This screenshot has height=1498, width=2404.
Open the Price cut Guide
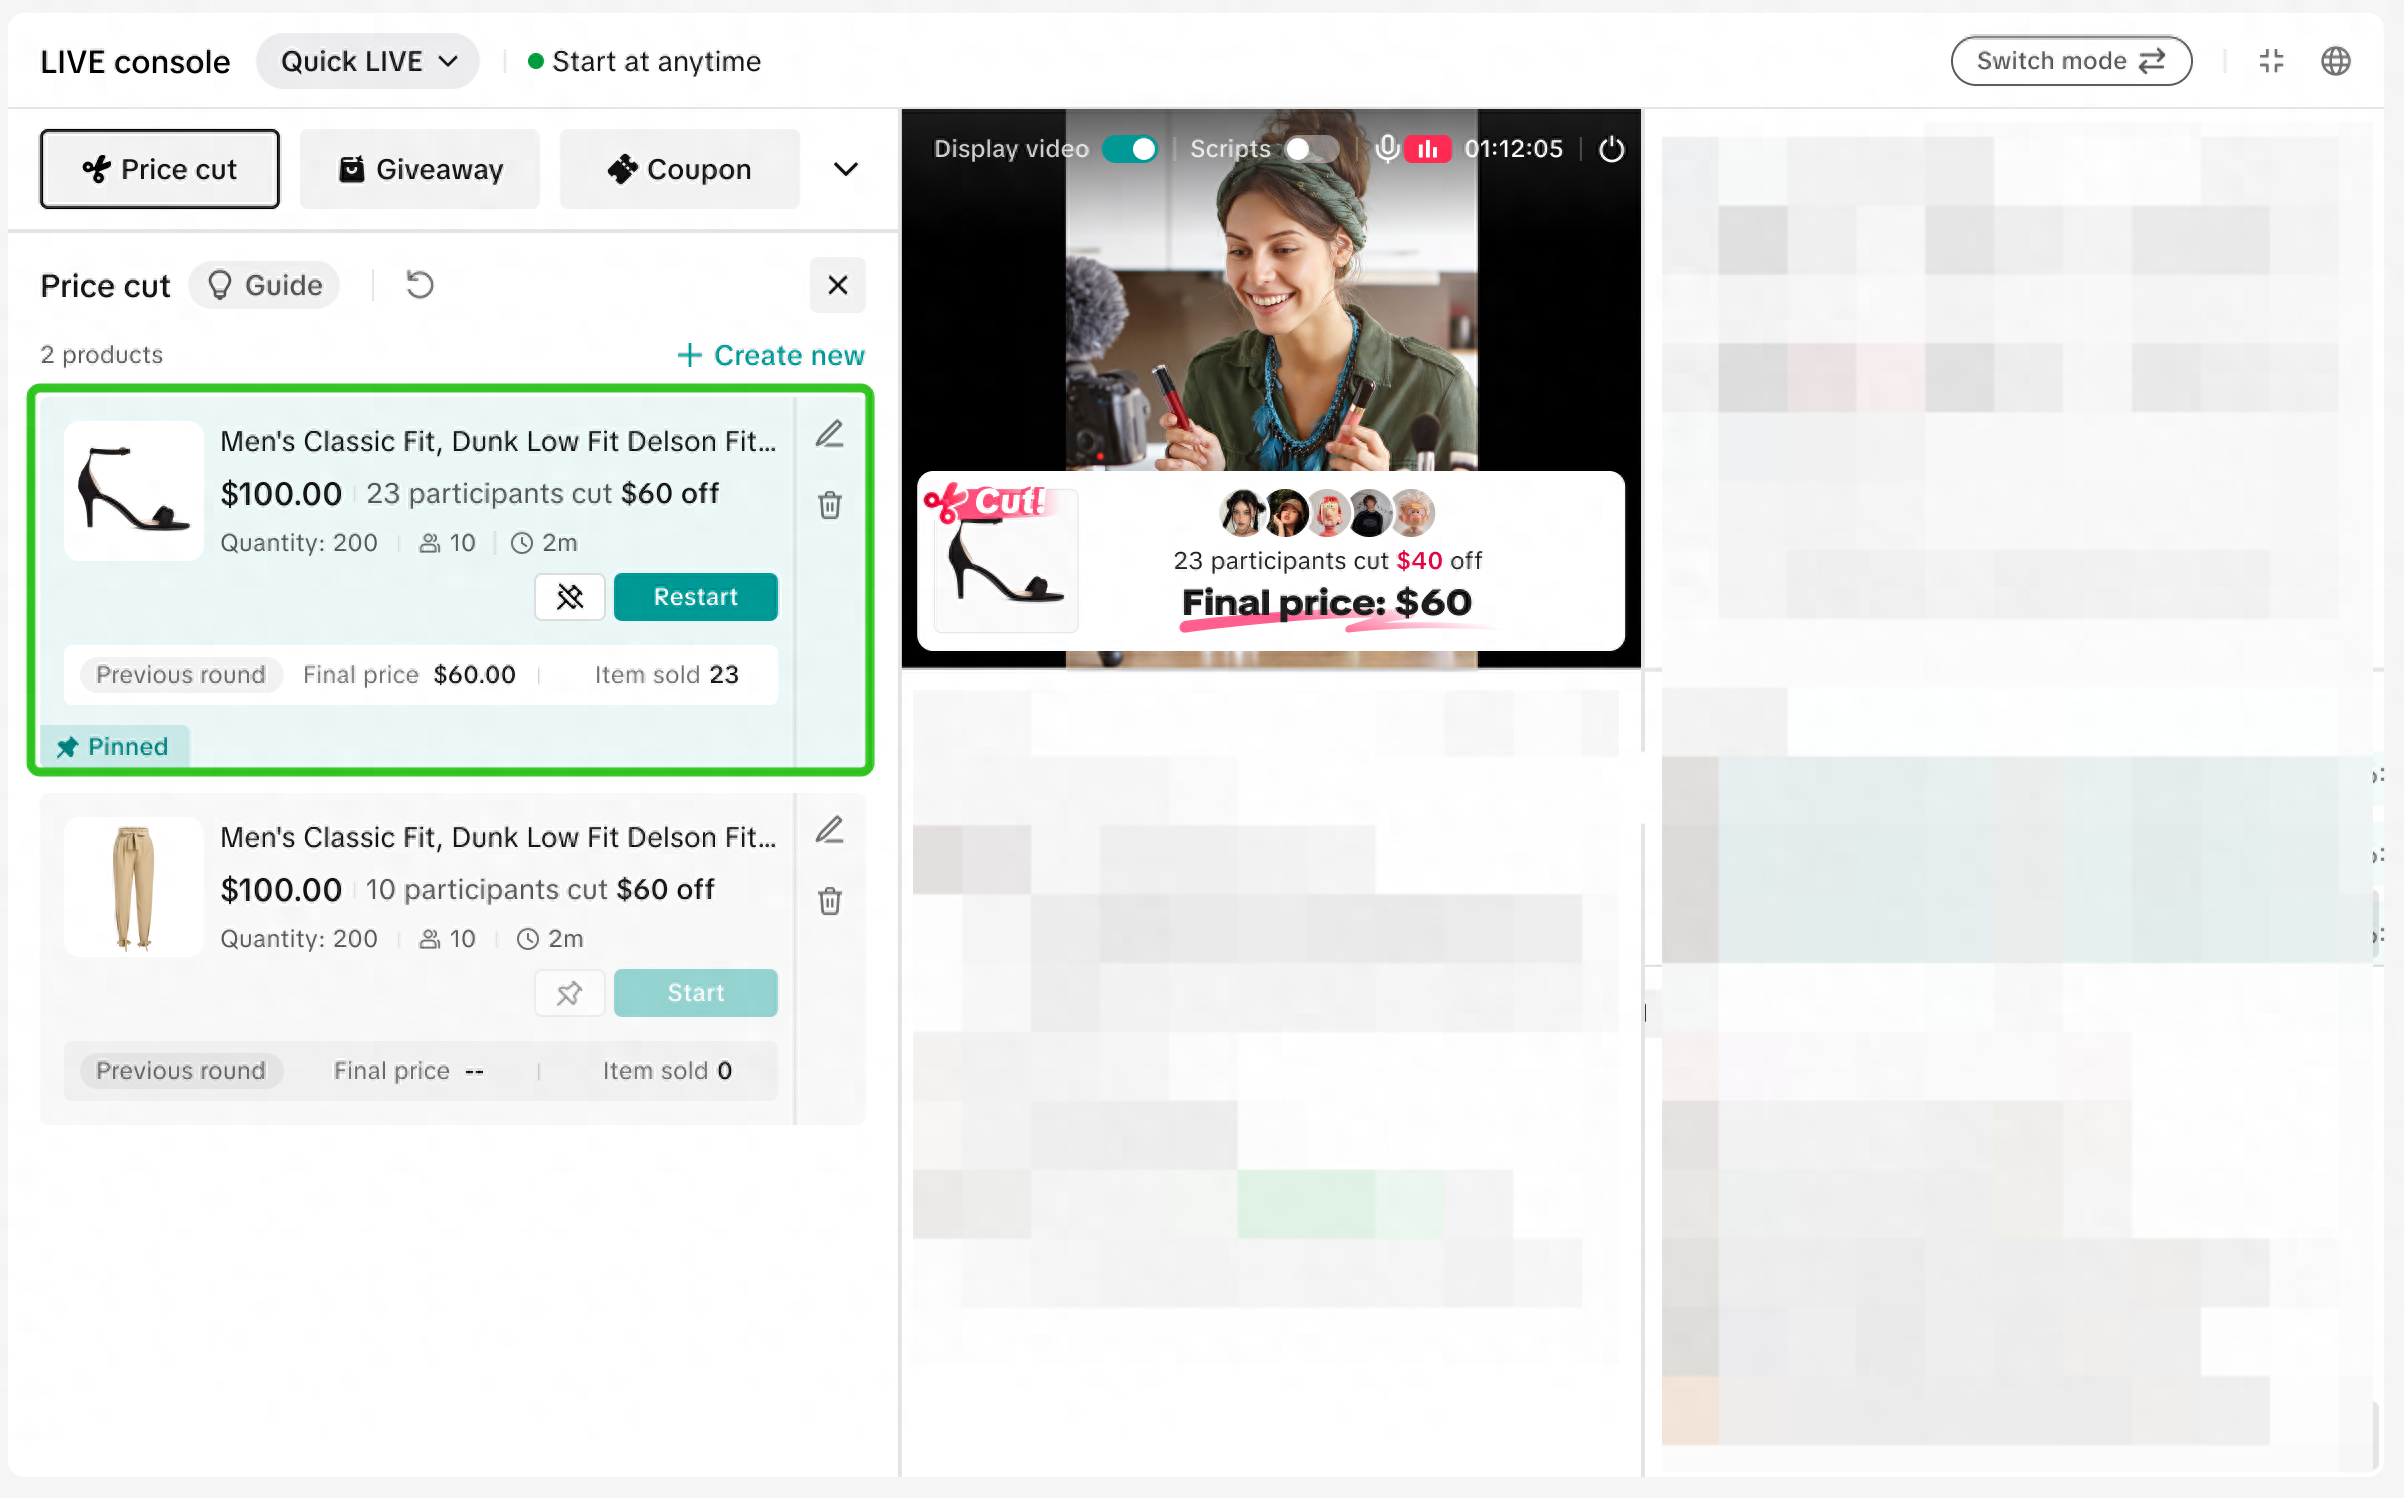point(265,286)
